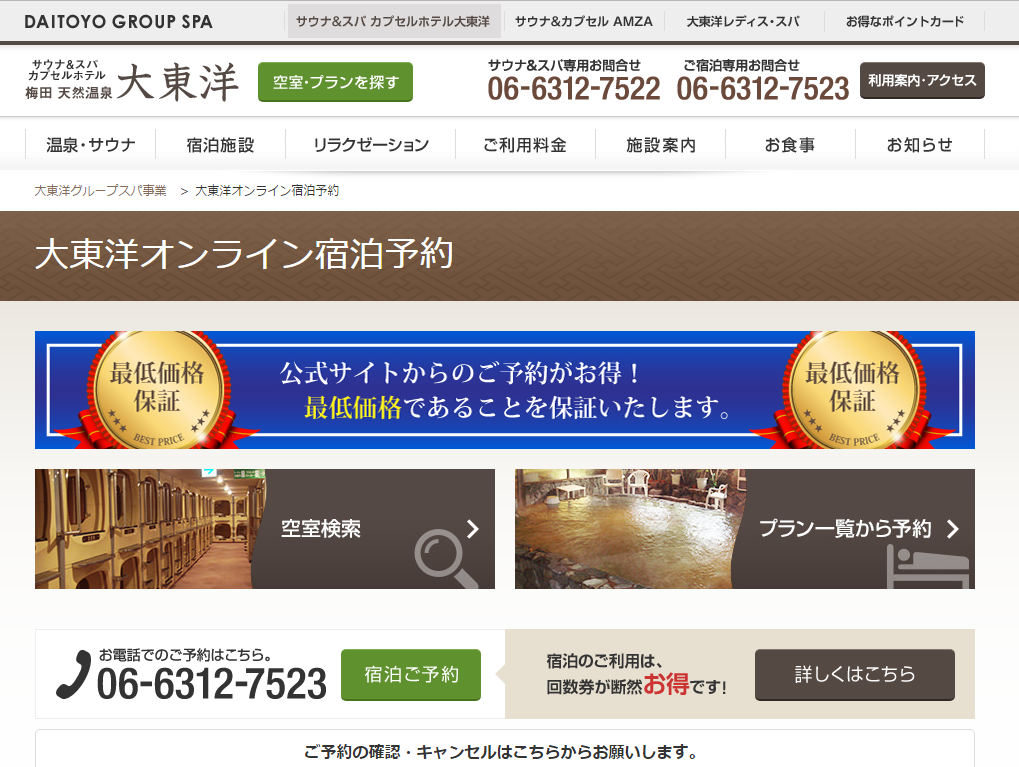
Task: Click the chevron arrow on プラン一覧から予約
Action: (x=953, y=528)
